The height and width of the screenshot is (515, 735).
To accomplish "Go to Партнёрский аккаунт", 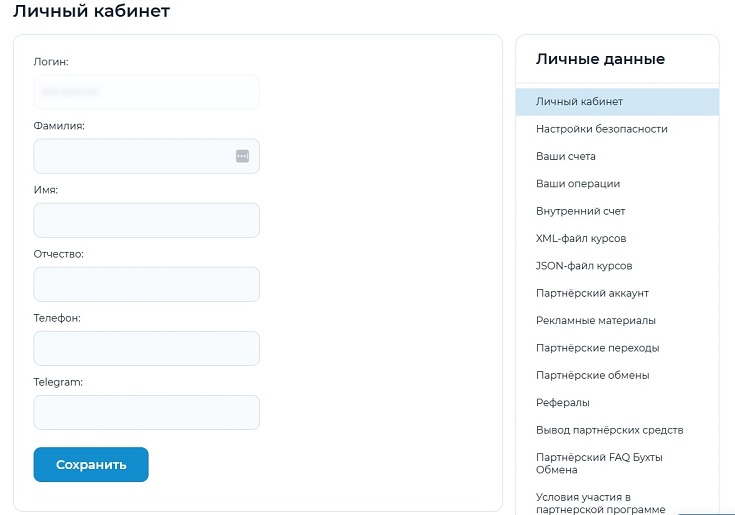I will [x=592, y=293].
